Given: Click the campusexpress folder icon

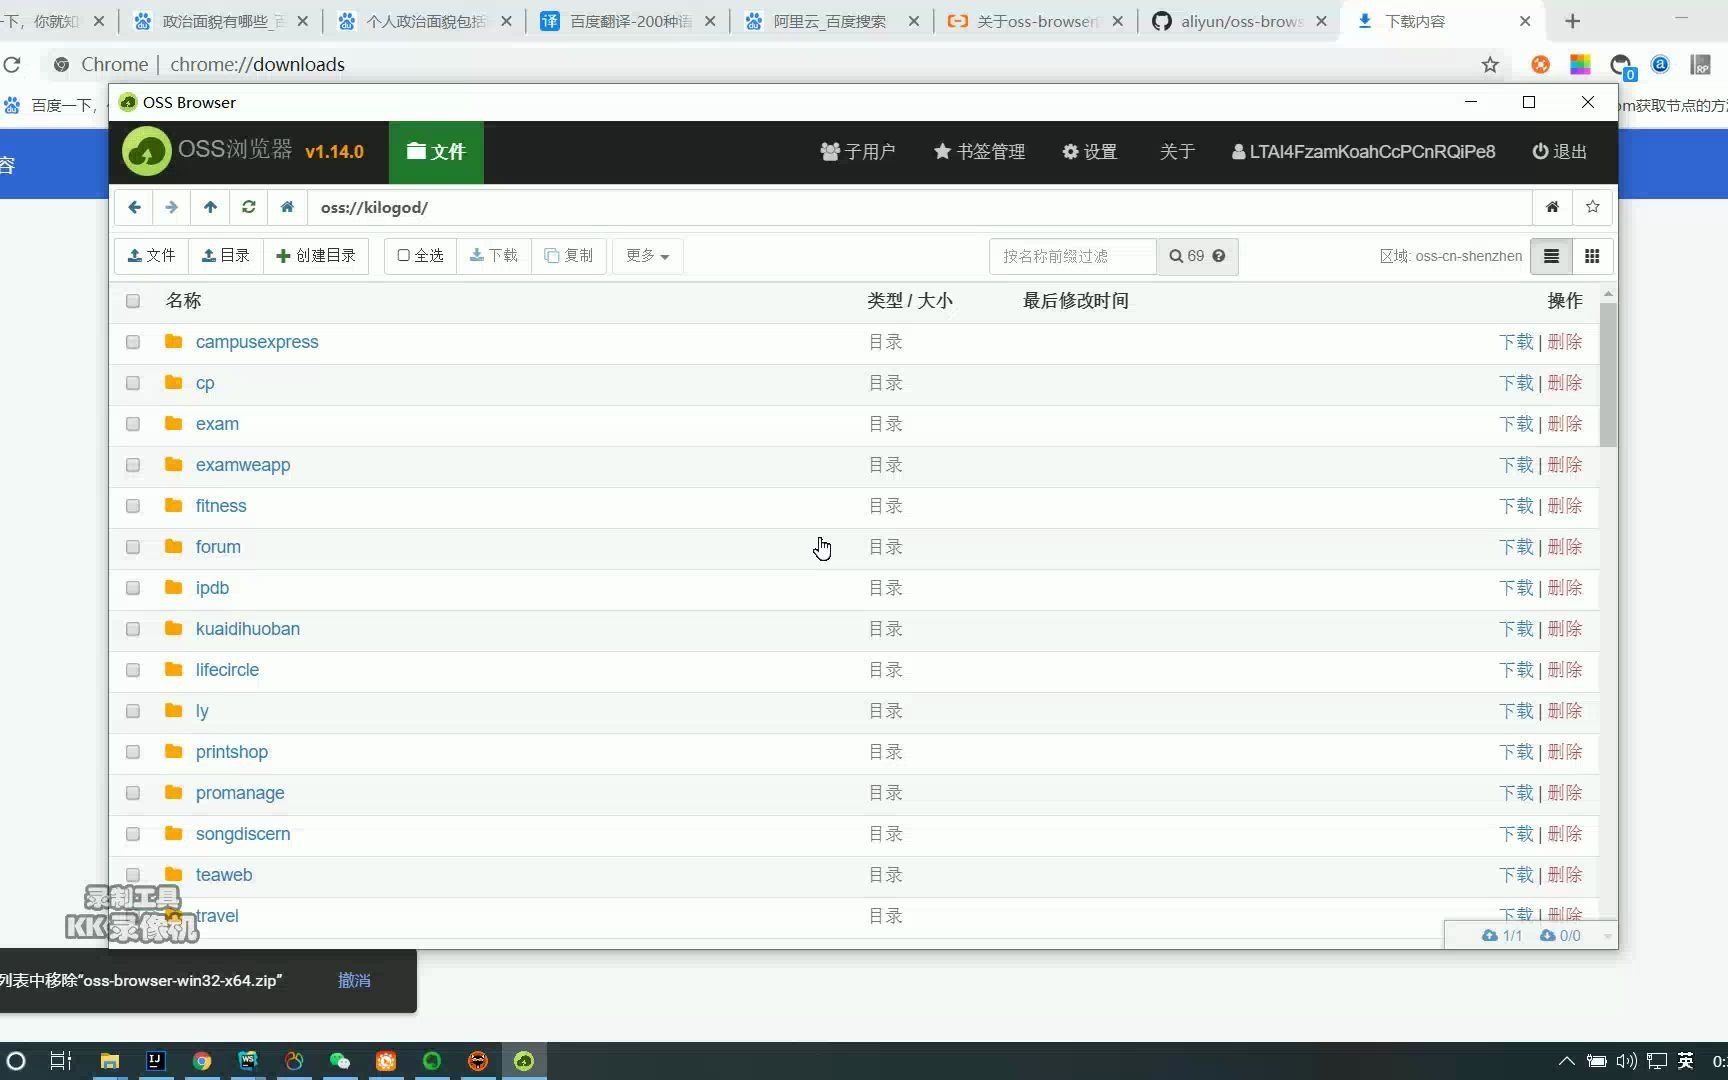Looking at the screenshot, I should (173, 341).
